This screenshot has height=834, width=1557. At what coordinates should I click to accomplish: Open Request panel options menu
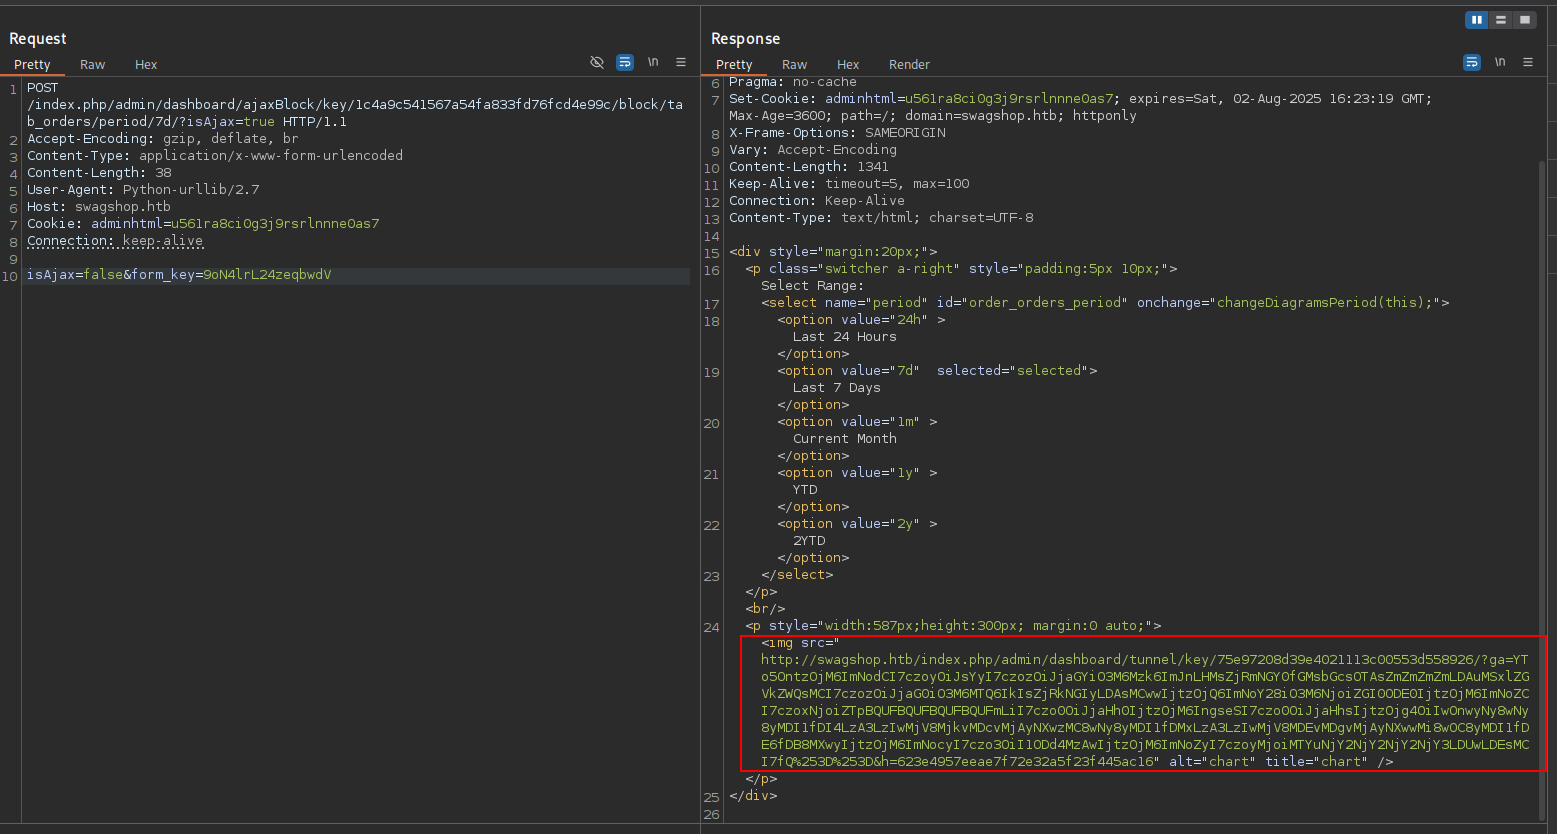click(681, 62)
